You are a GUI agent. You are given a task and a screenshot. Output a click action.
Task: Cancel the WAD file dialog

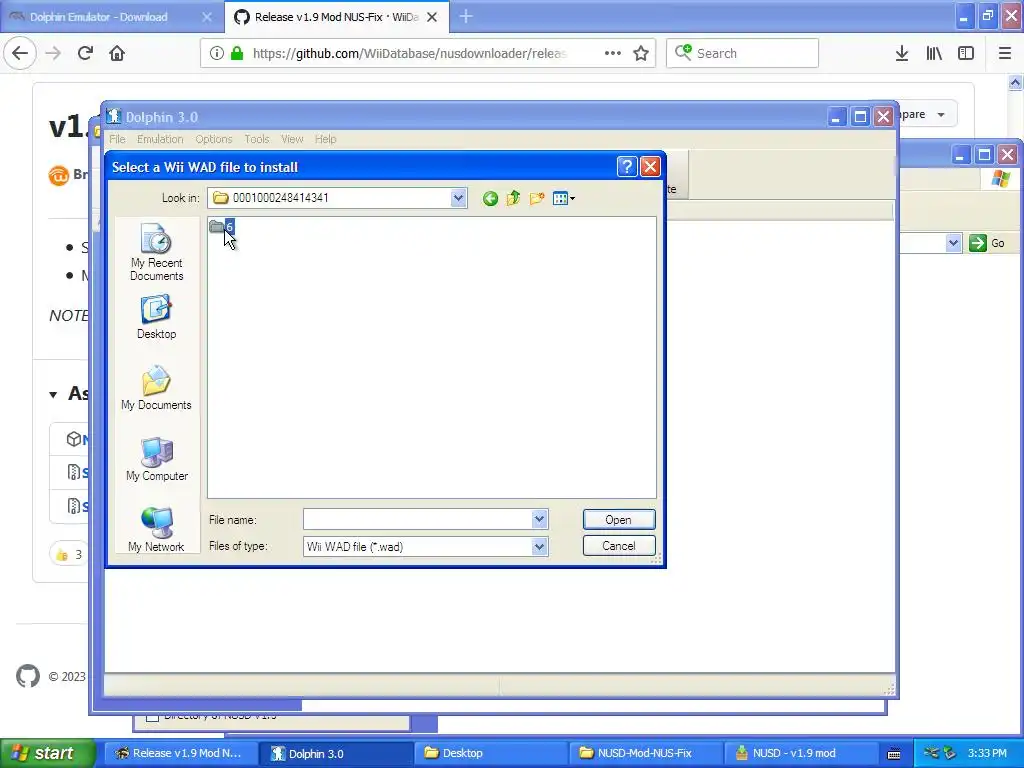click(618, 546)
